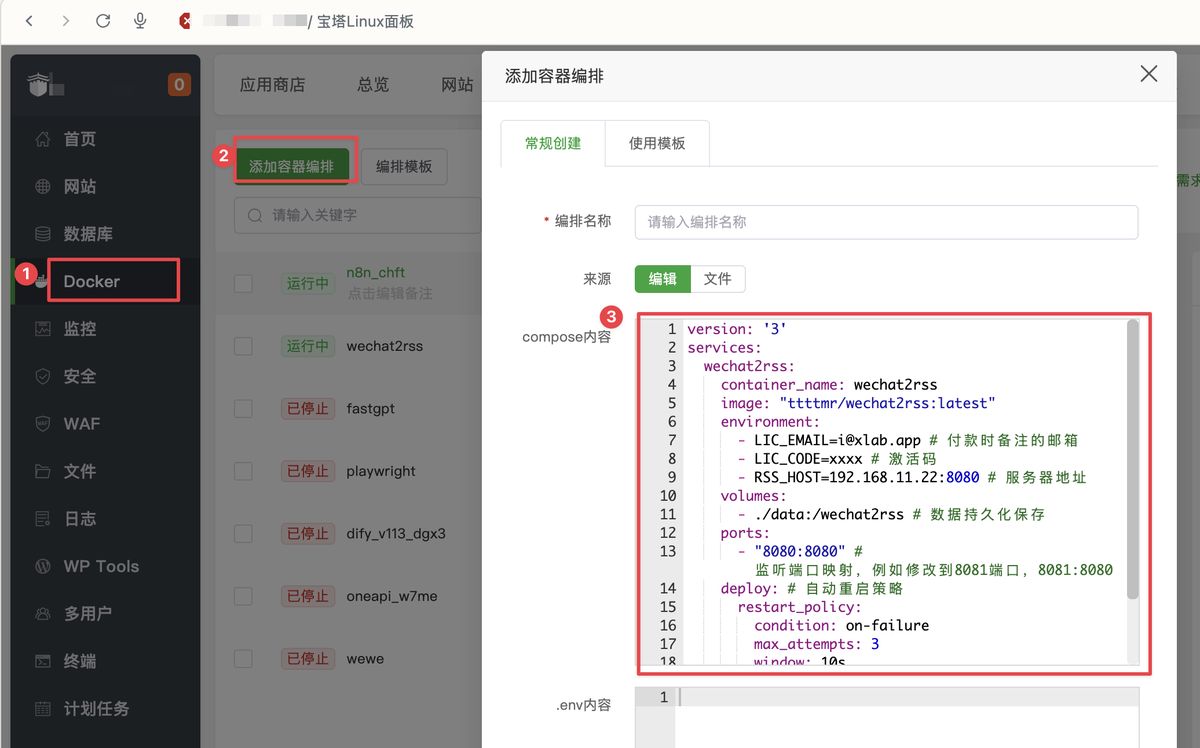Check the checkbox next to fastgpt
1200x748 pixels.
coord(243,408)
